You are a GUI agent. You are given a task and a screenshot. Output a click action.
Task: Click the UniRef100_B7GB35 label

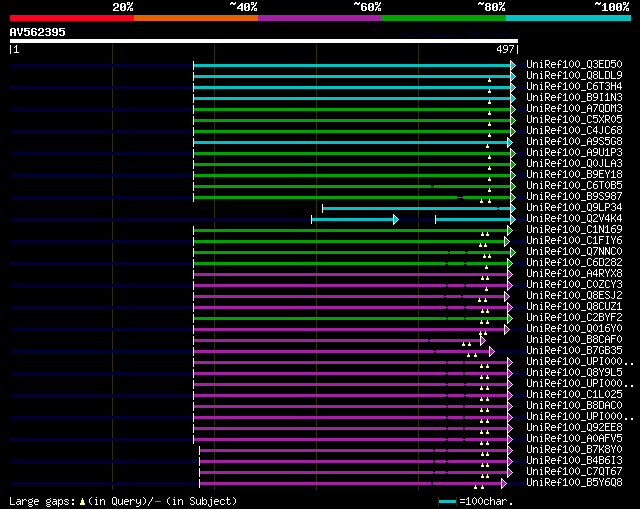pos(574,351)
